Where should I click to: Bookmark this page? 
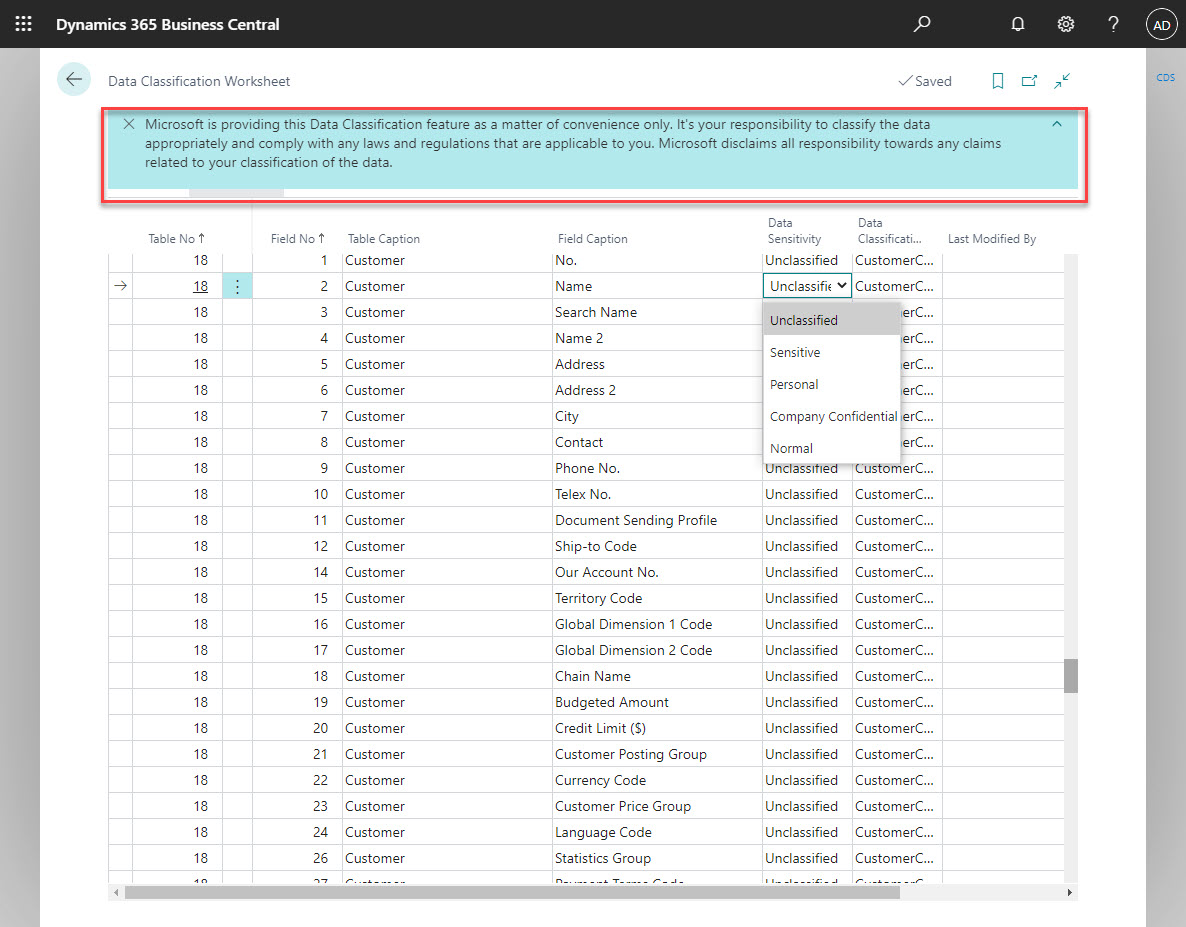click(x=998, y=81)
